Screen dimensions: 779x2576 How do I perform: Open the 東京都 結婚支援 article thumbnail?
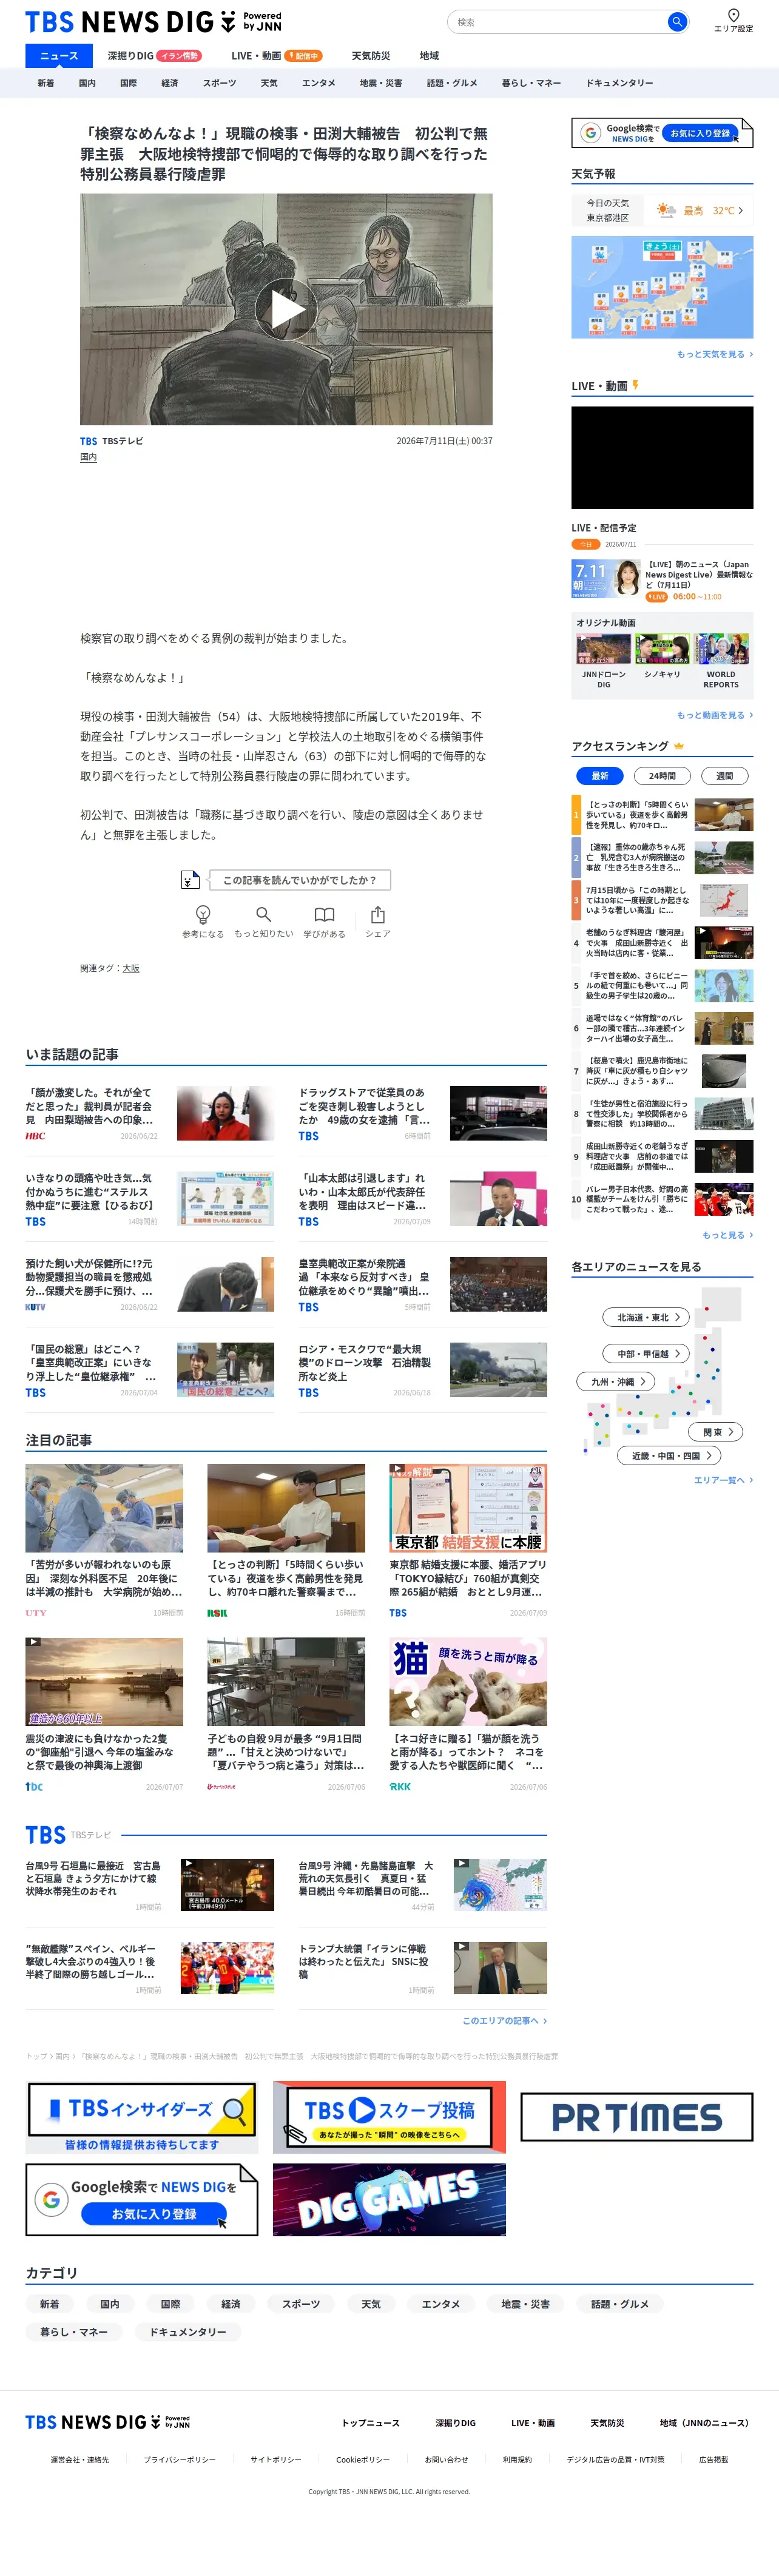pyautogui.click(x=468, y=1508)
